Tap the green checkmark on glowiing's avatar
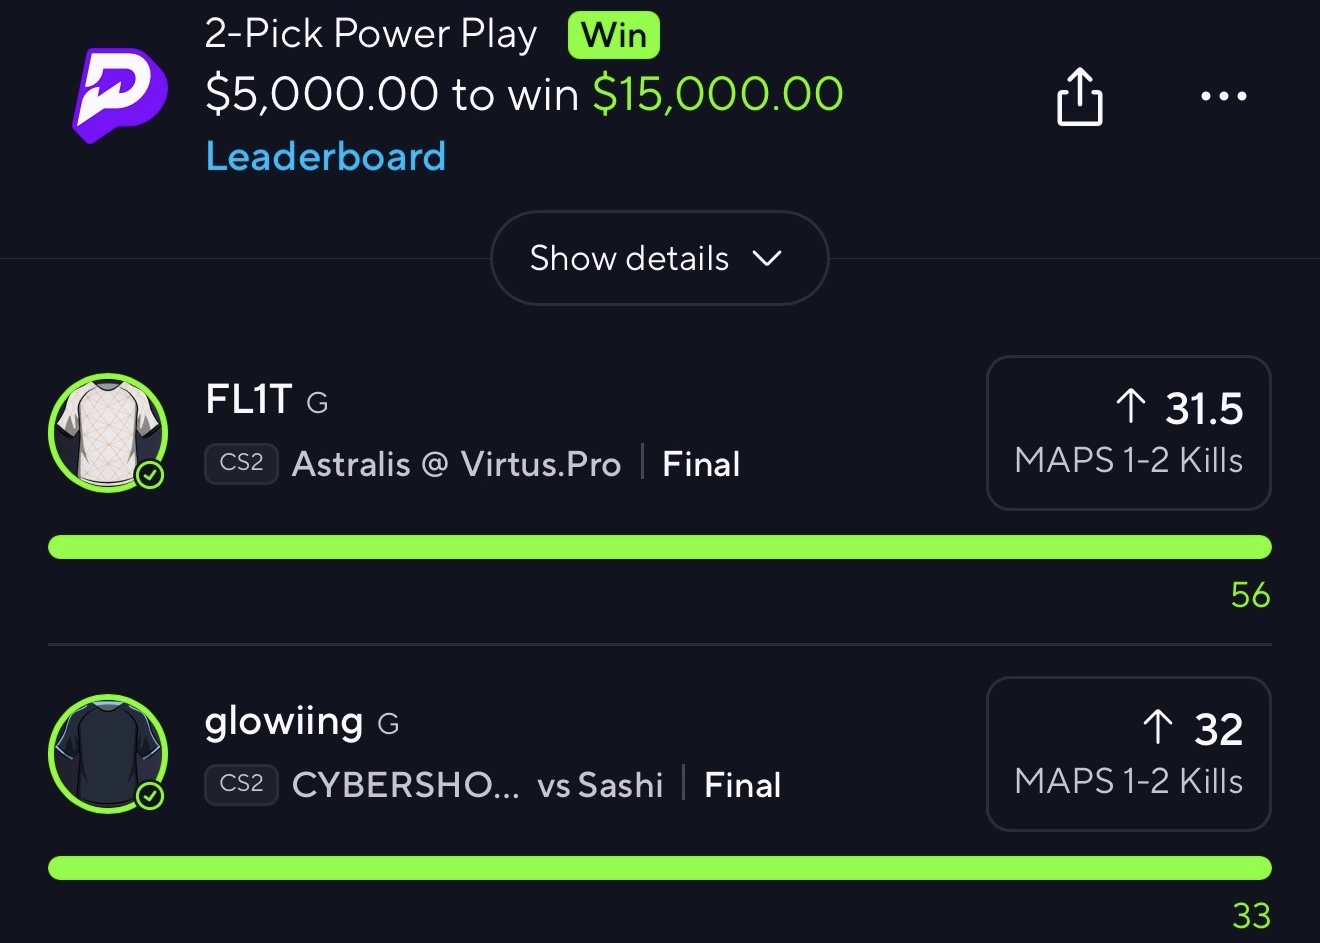 point(150,796)
